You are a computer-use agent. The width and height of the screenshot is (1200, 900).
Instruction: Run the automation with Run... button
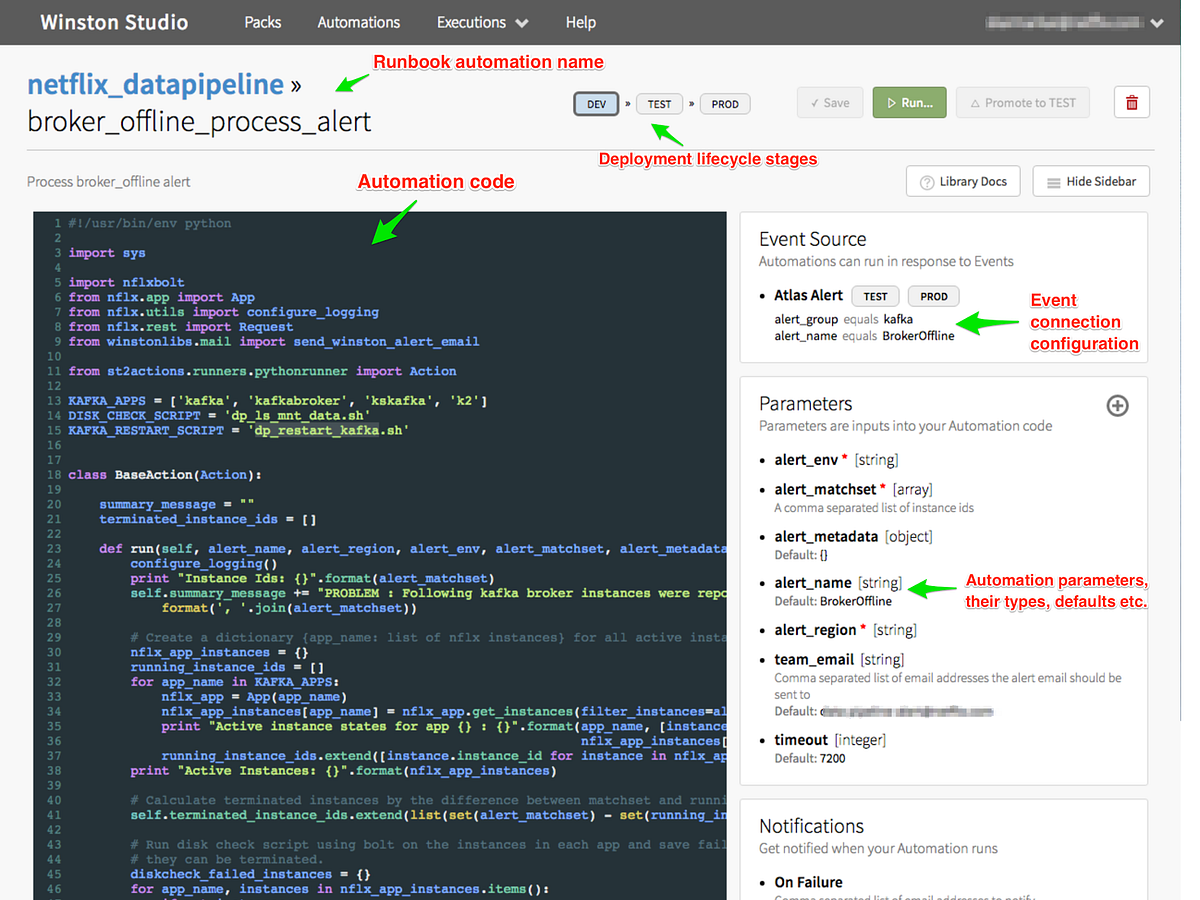coord(909,102)
